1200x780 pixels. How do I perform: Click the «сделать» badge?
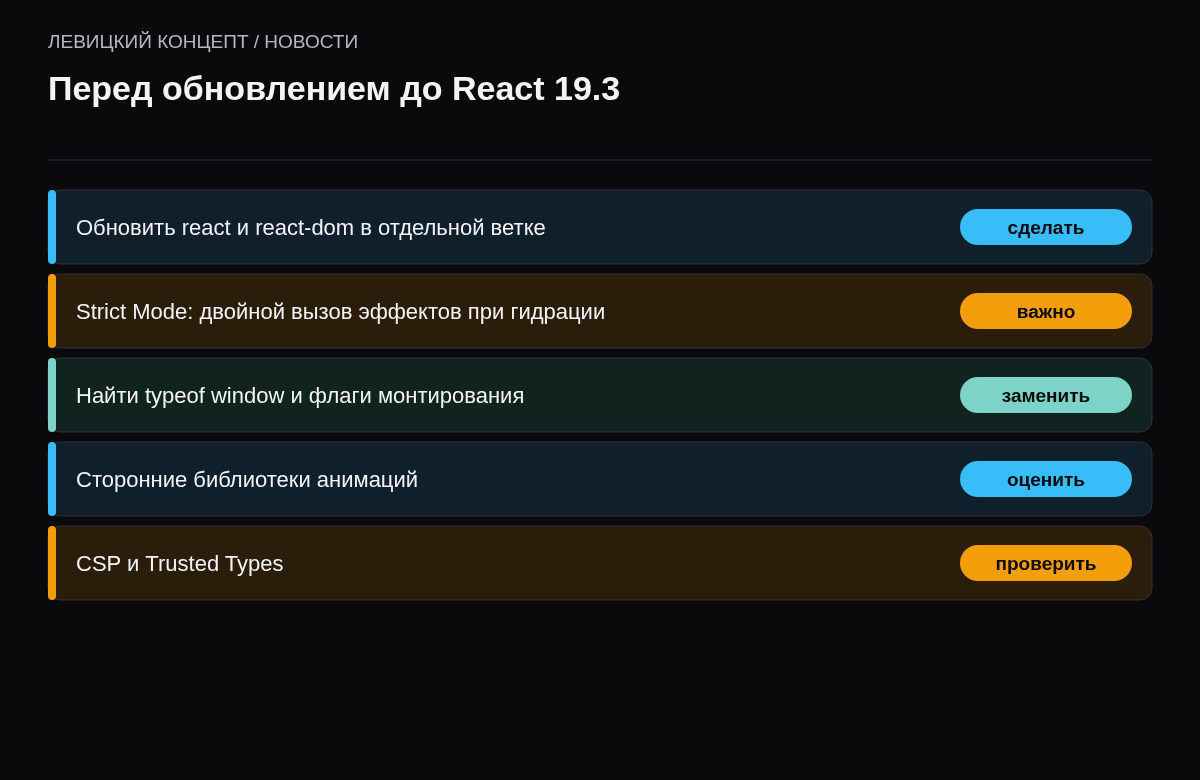1046,227
